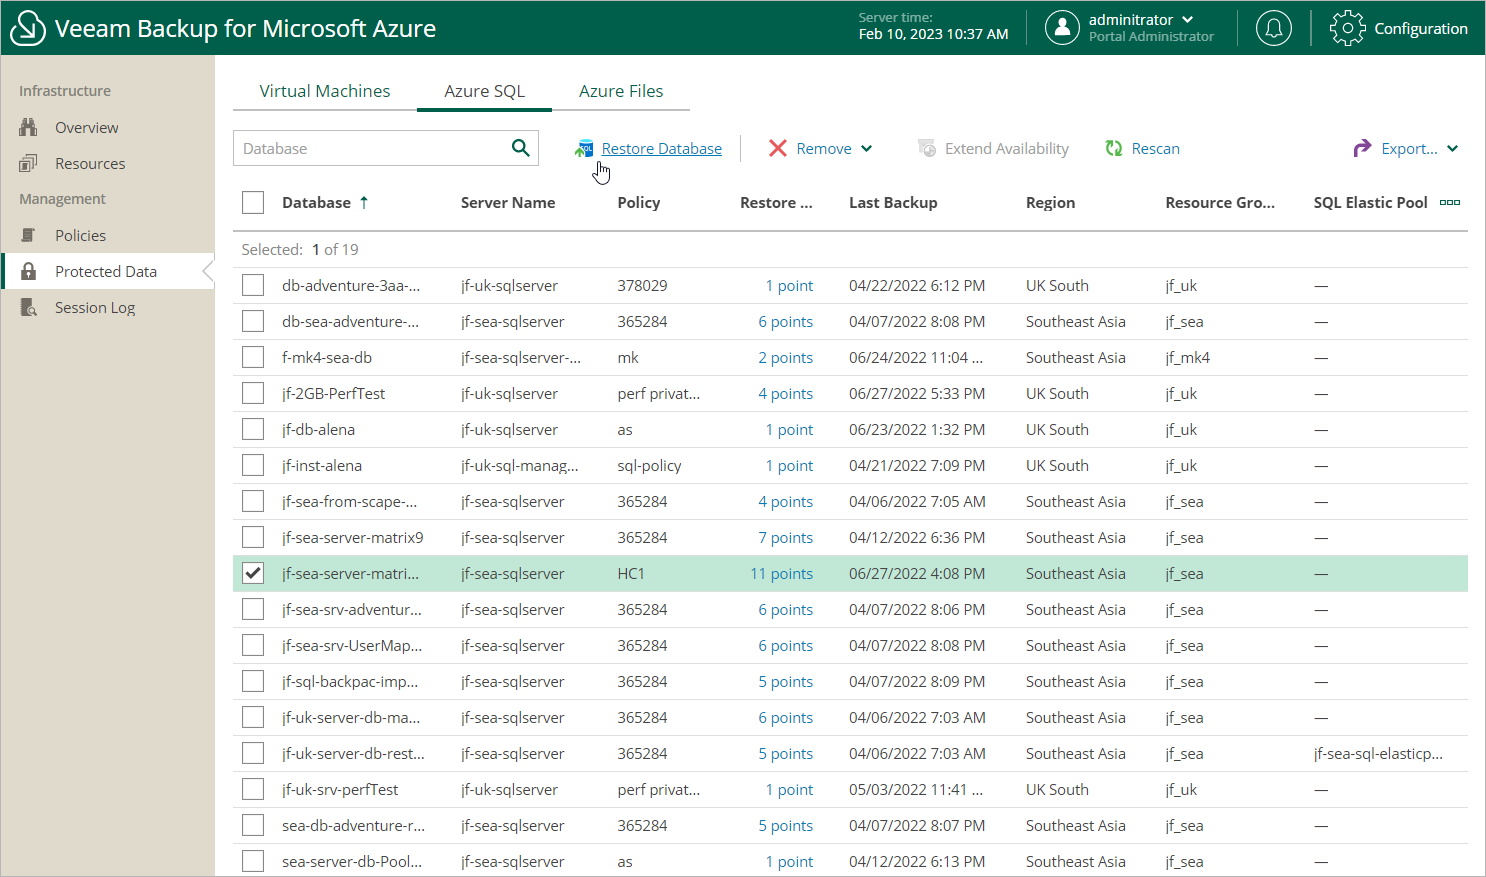The height and width of the screenshot is (877, 1486).
Task: Switch to the Virtual Machines tab
Action: tap(325, 91)
